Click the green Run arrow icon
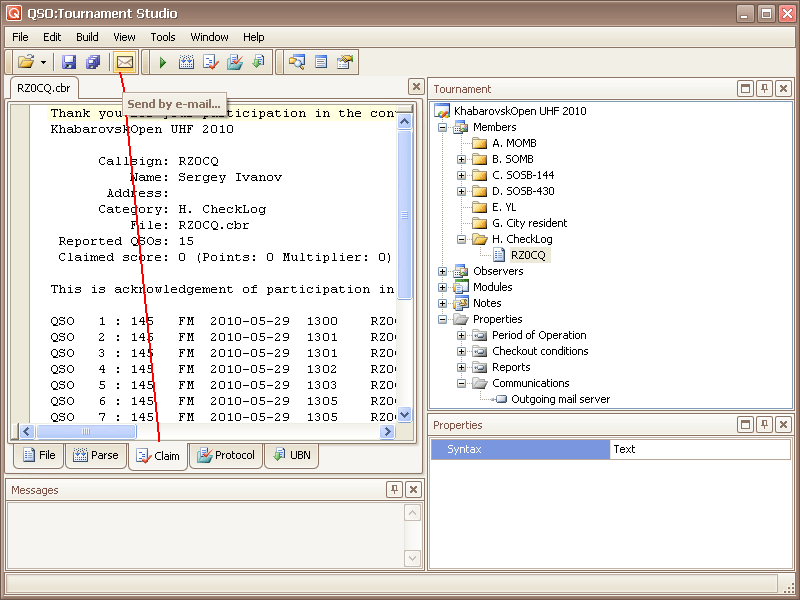Viewport: 800px width, 600px height. pos(163,62)
